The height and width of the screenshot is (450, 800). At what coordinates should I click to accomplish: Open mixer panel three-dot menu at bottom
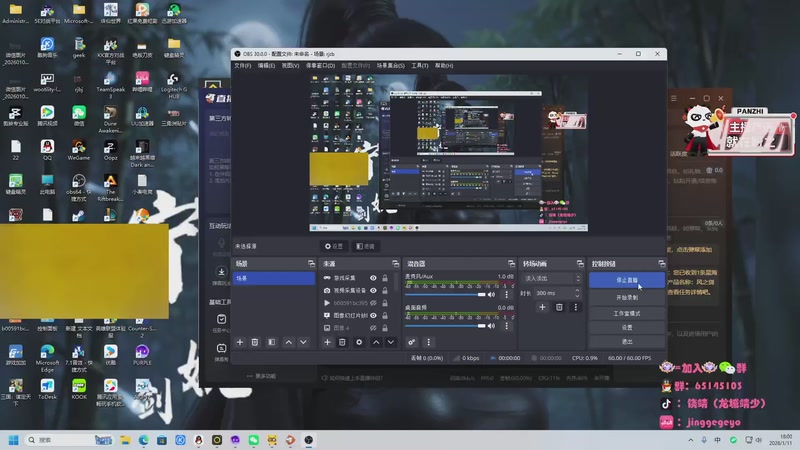point(429,342)
